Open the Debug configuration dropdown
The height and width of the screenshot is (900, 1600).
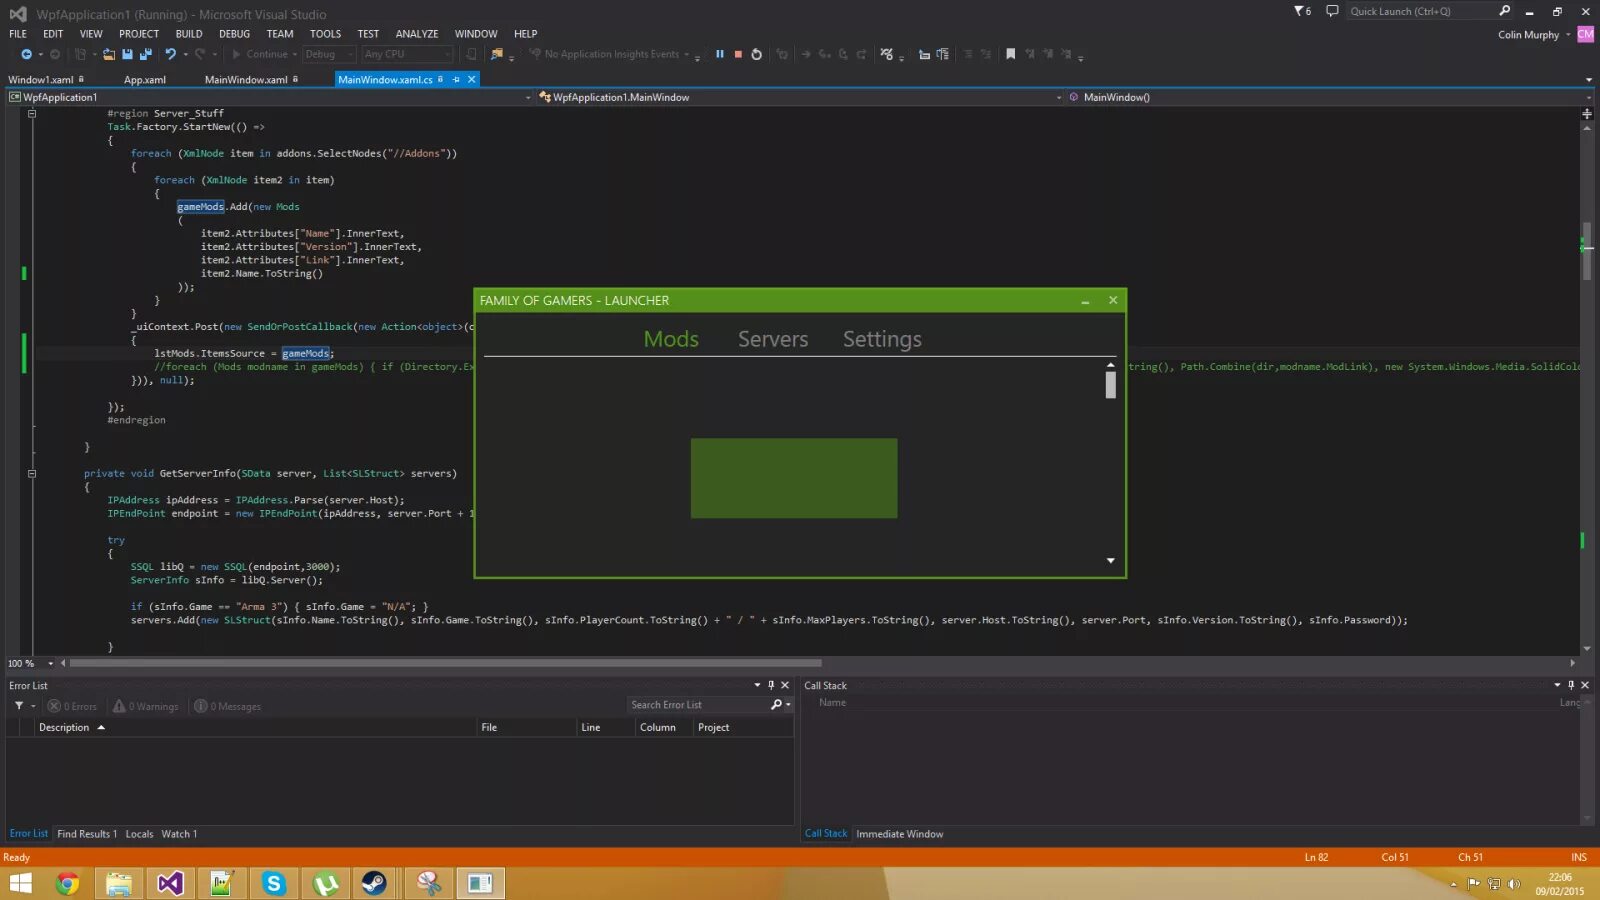point(329,54)
